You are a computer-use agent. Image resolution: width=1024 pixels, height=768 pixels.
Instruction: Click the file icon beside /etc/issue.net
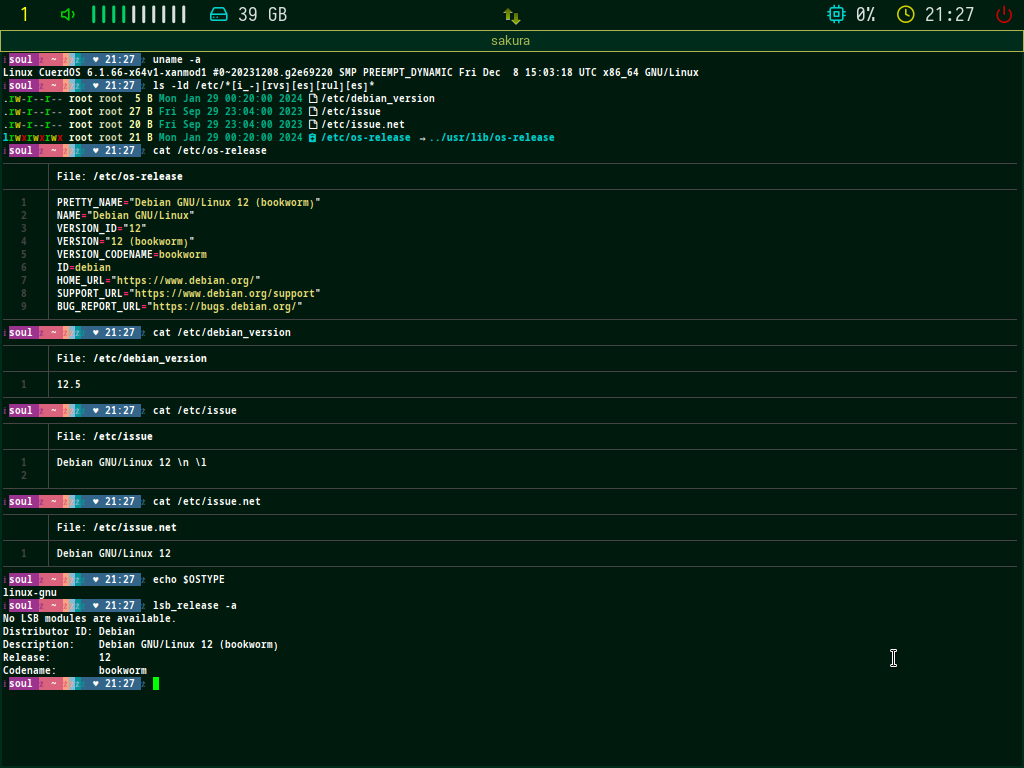[x=313, y=125]
